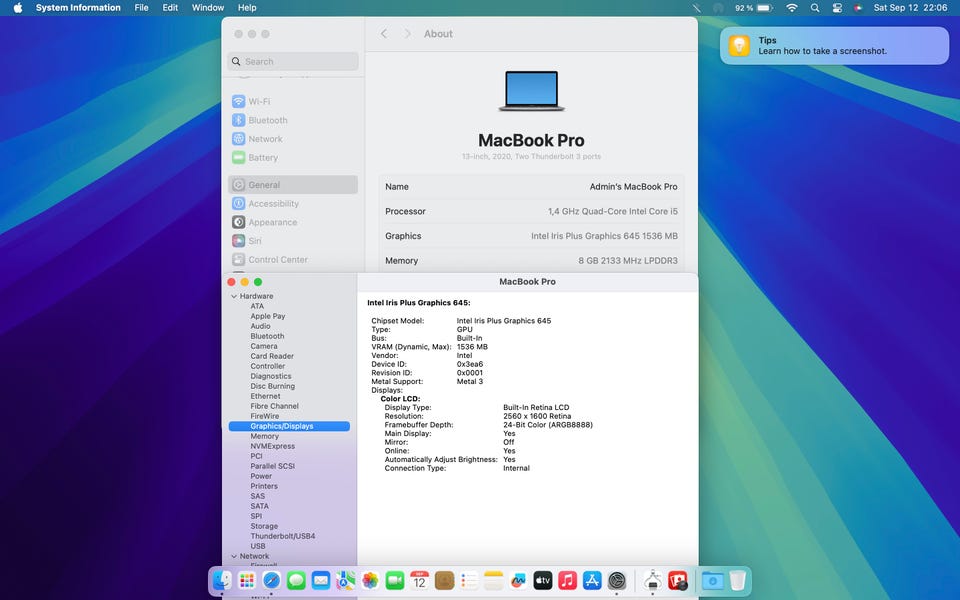Open Control Center from menu bar
This screenshot has height=600, width=960.
click(837, 8)
